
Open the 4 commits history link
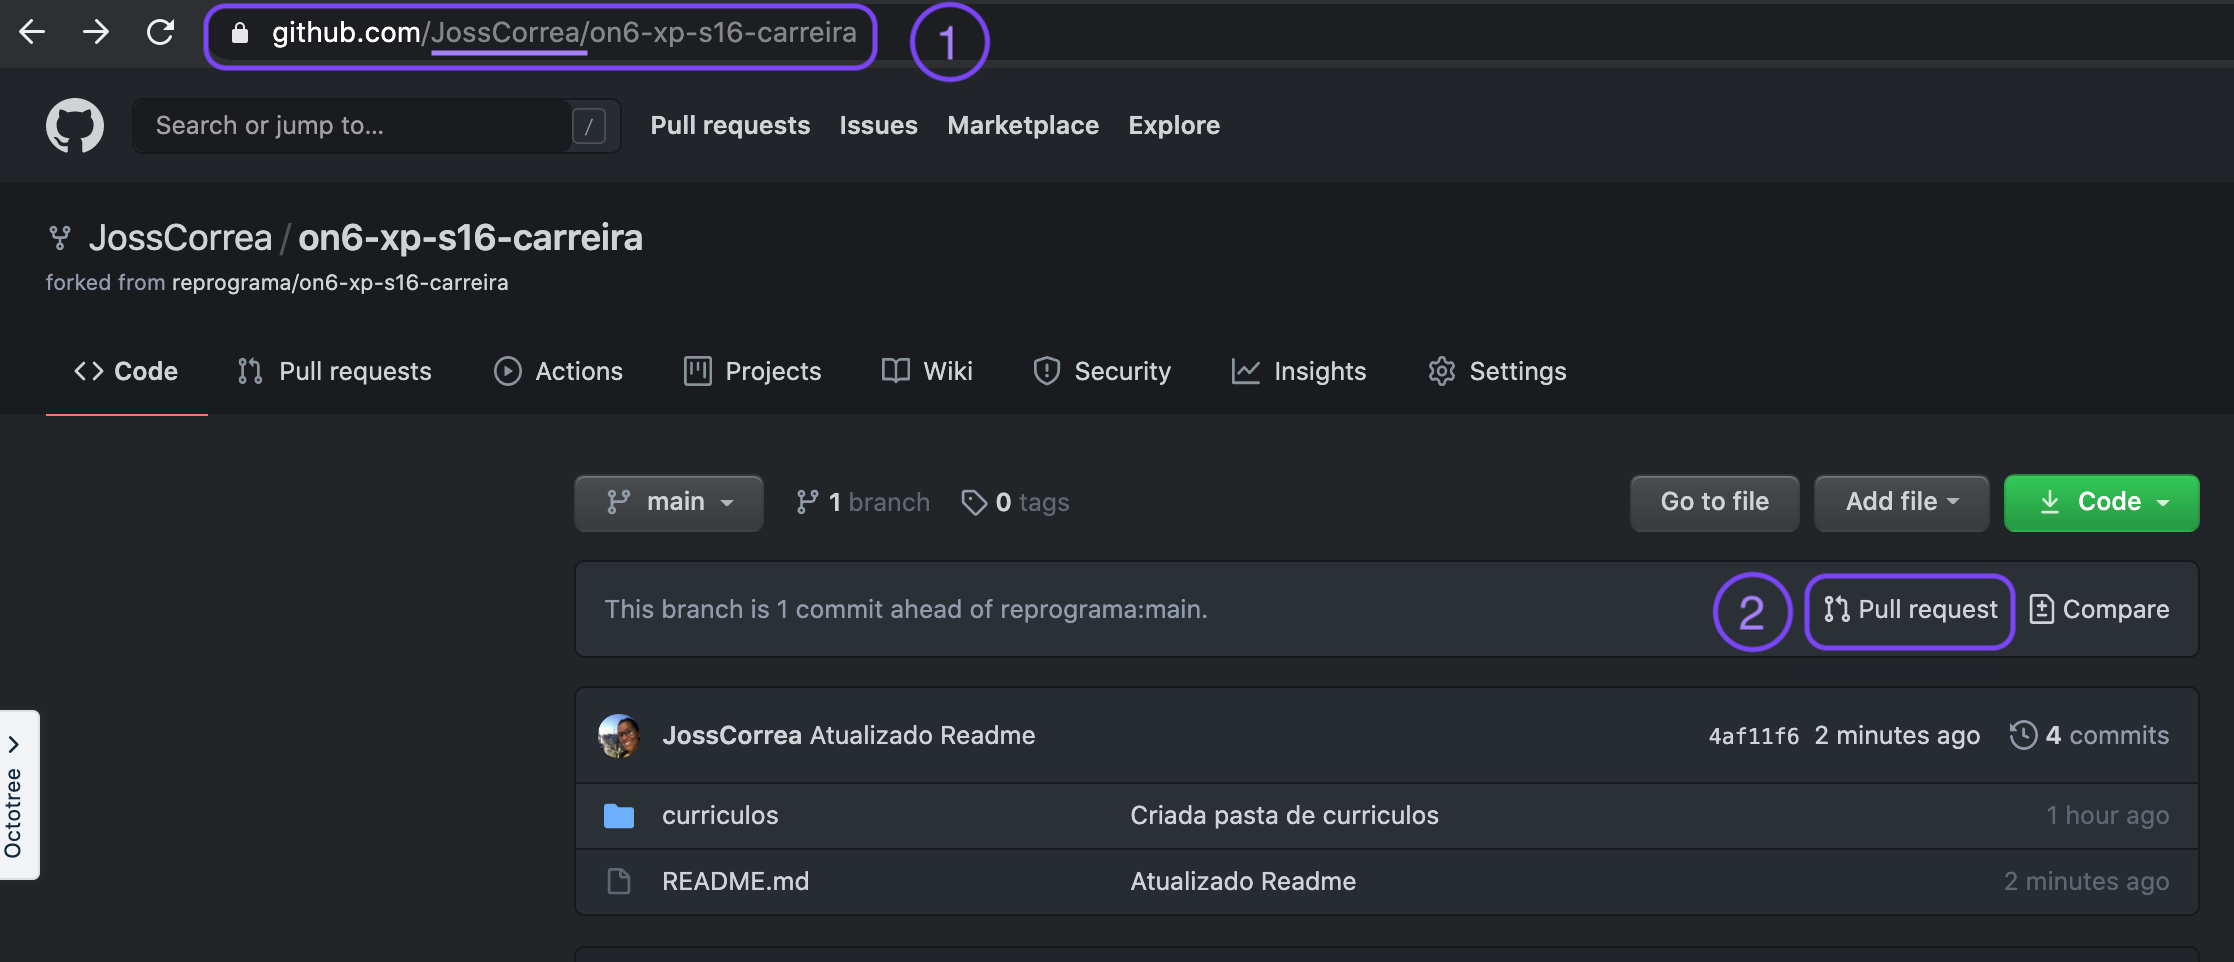[x=2089, y=736]
